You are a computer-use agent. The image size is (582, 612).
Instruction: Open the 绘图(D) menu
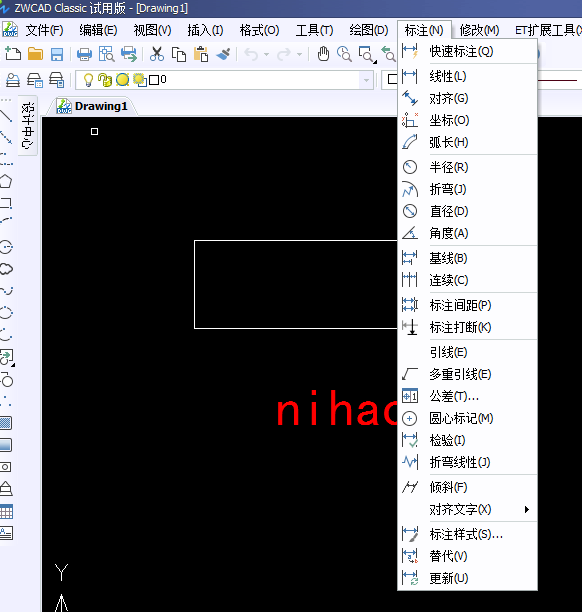369,30
